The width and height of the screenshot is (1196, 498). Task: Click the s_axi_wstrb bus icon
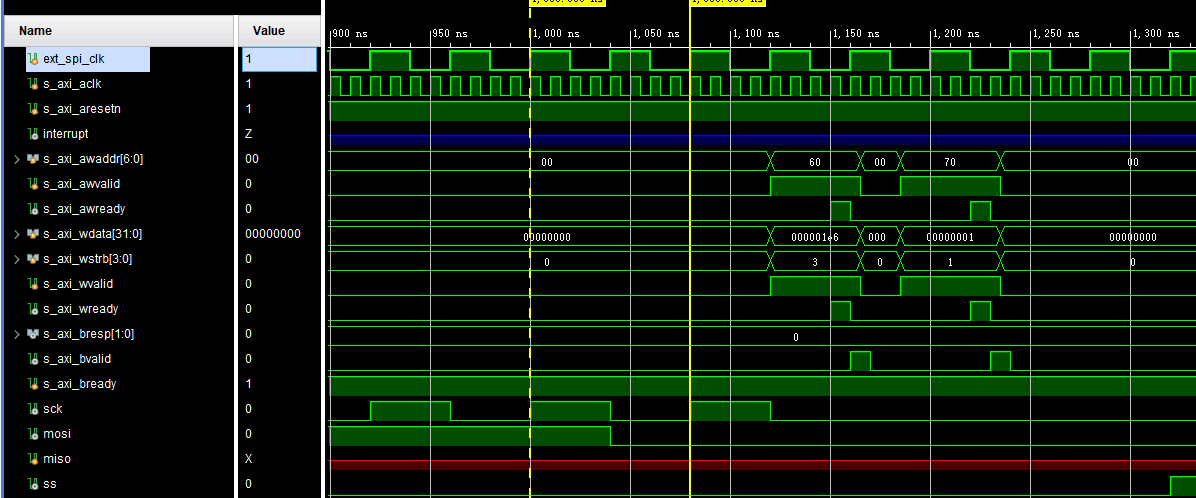tap(33, 259)
